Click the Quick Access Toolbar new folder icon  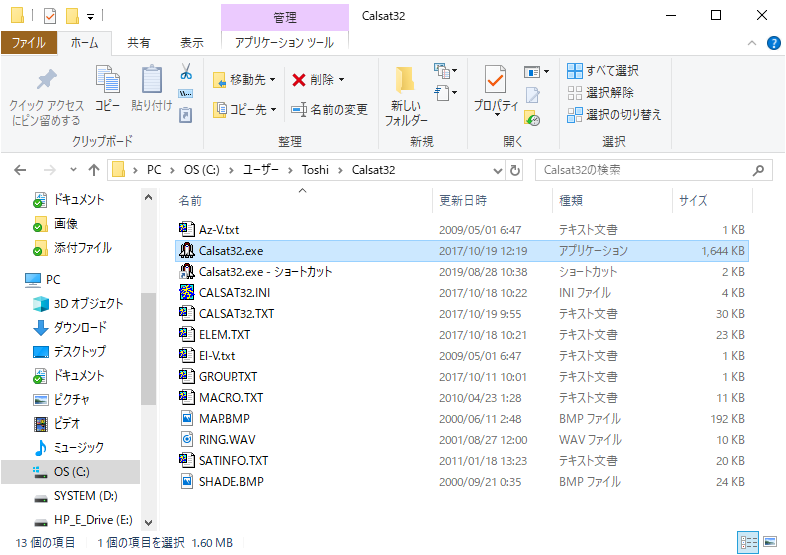pyautogui.click(x=72, y=16)
